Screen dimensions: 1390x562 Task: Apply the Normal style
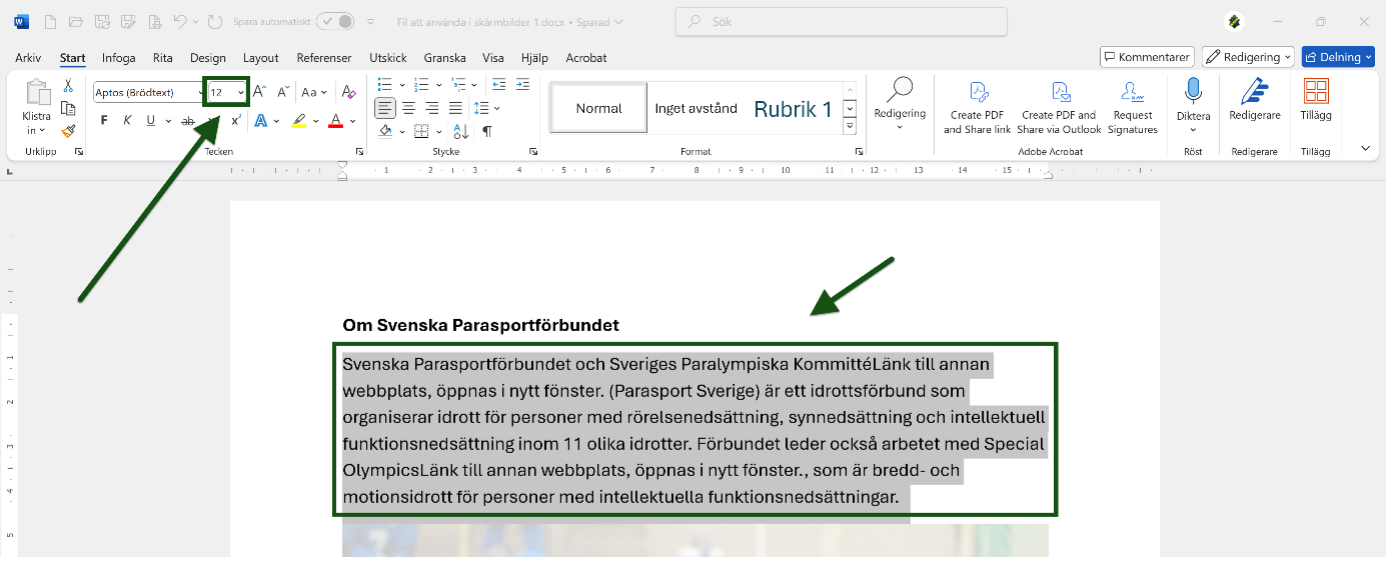coord(599,108)
